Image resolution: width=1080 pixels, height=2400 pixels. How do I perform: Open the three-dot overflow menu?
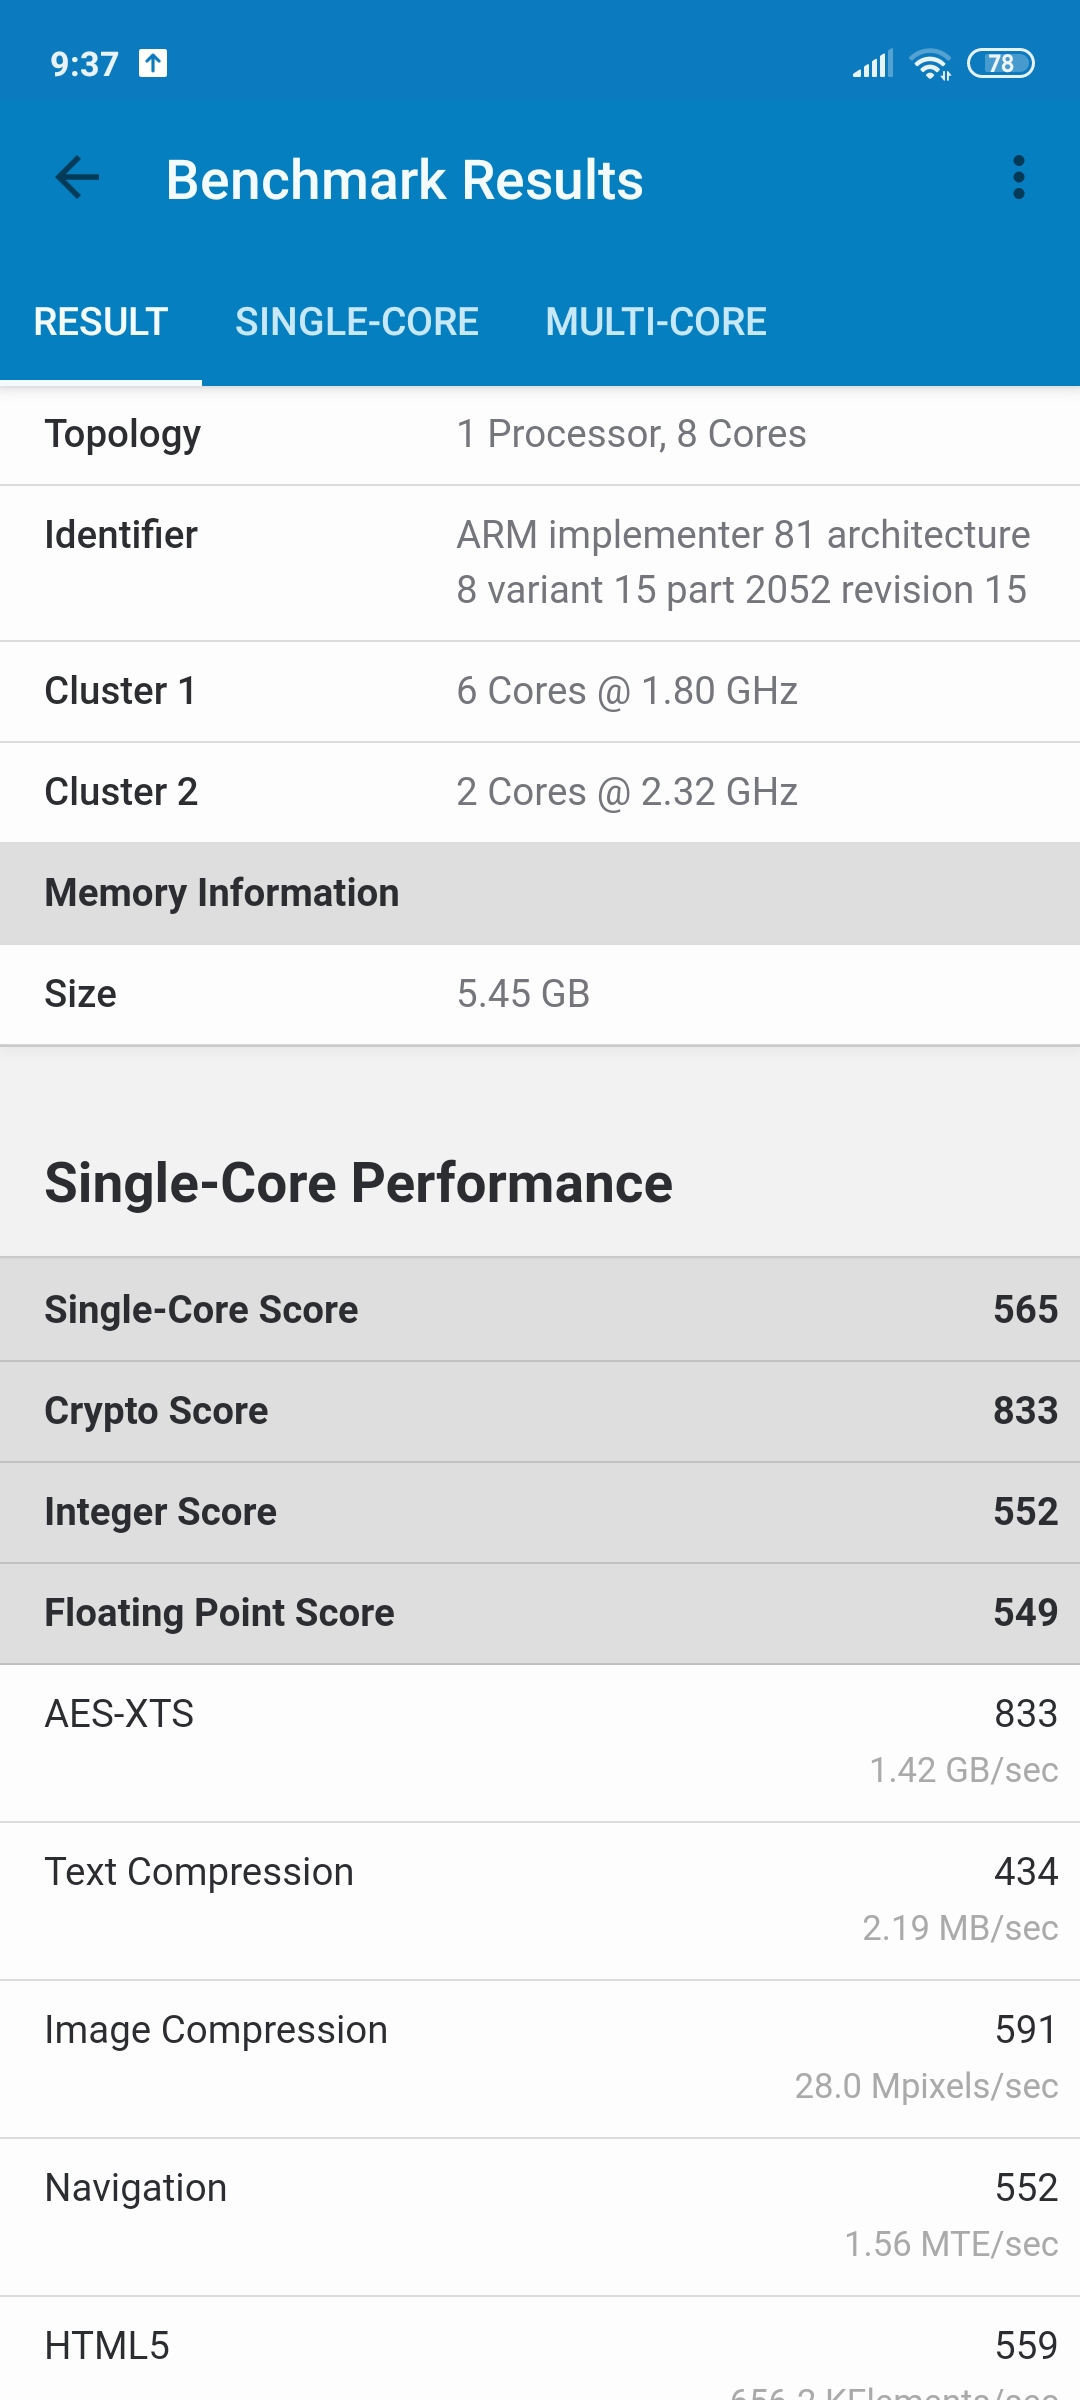pyautogui.click(x=1018, y=178)
